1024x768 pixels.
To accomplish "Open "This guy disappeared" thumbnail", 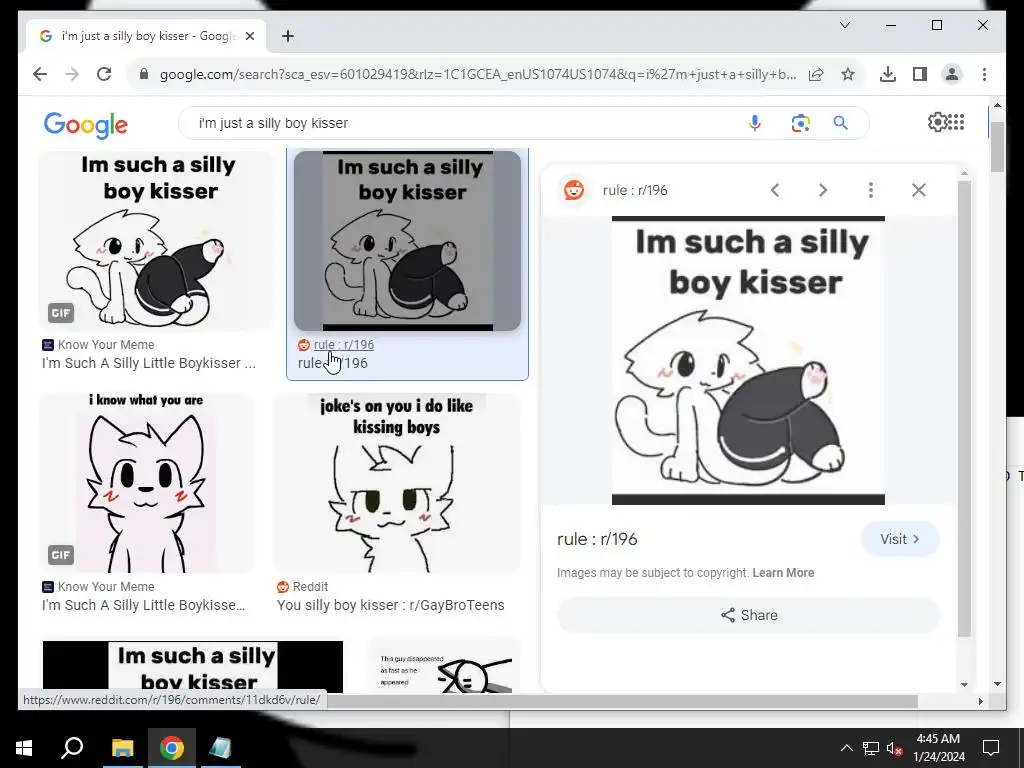I will [x=444, y=665].
